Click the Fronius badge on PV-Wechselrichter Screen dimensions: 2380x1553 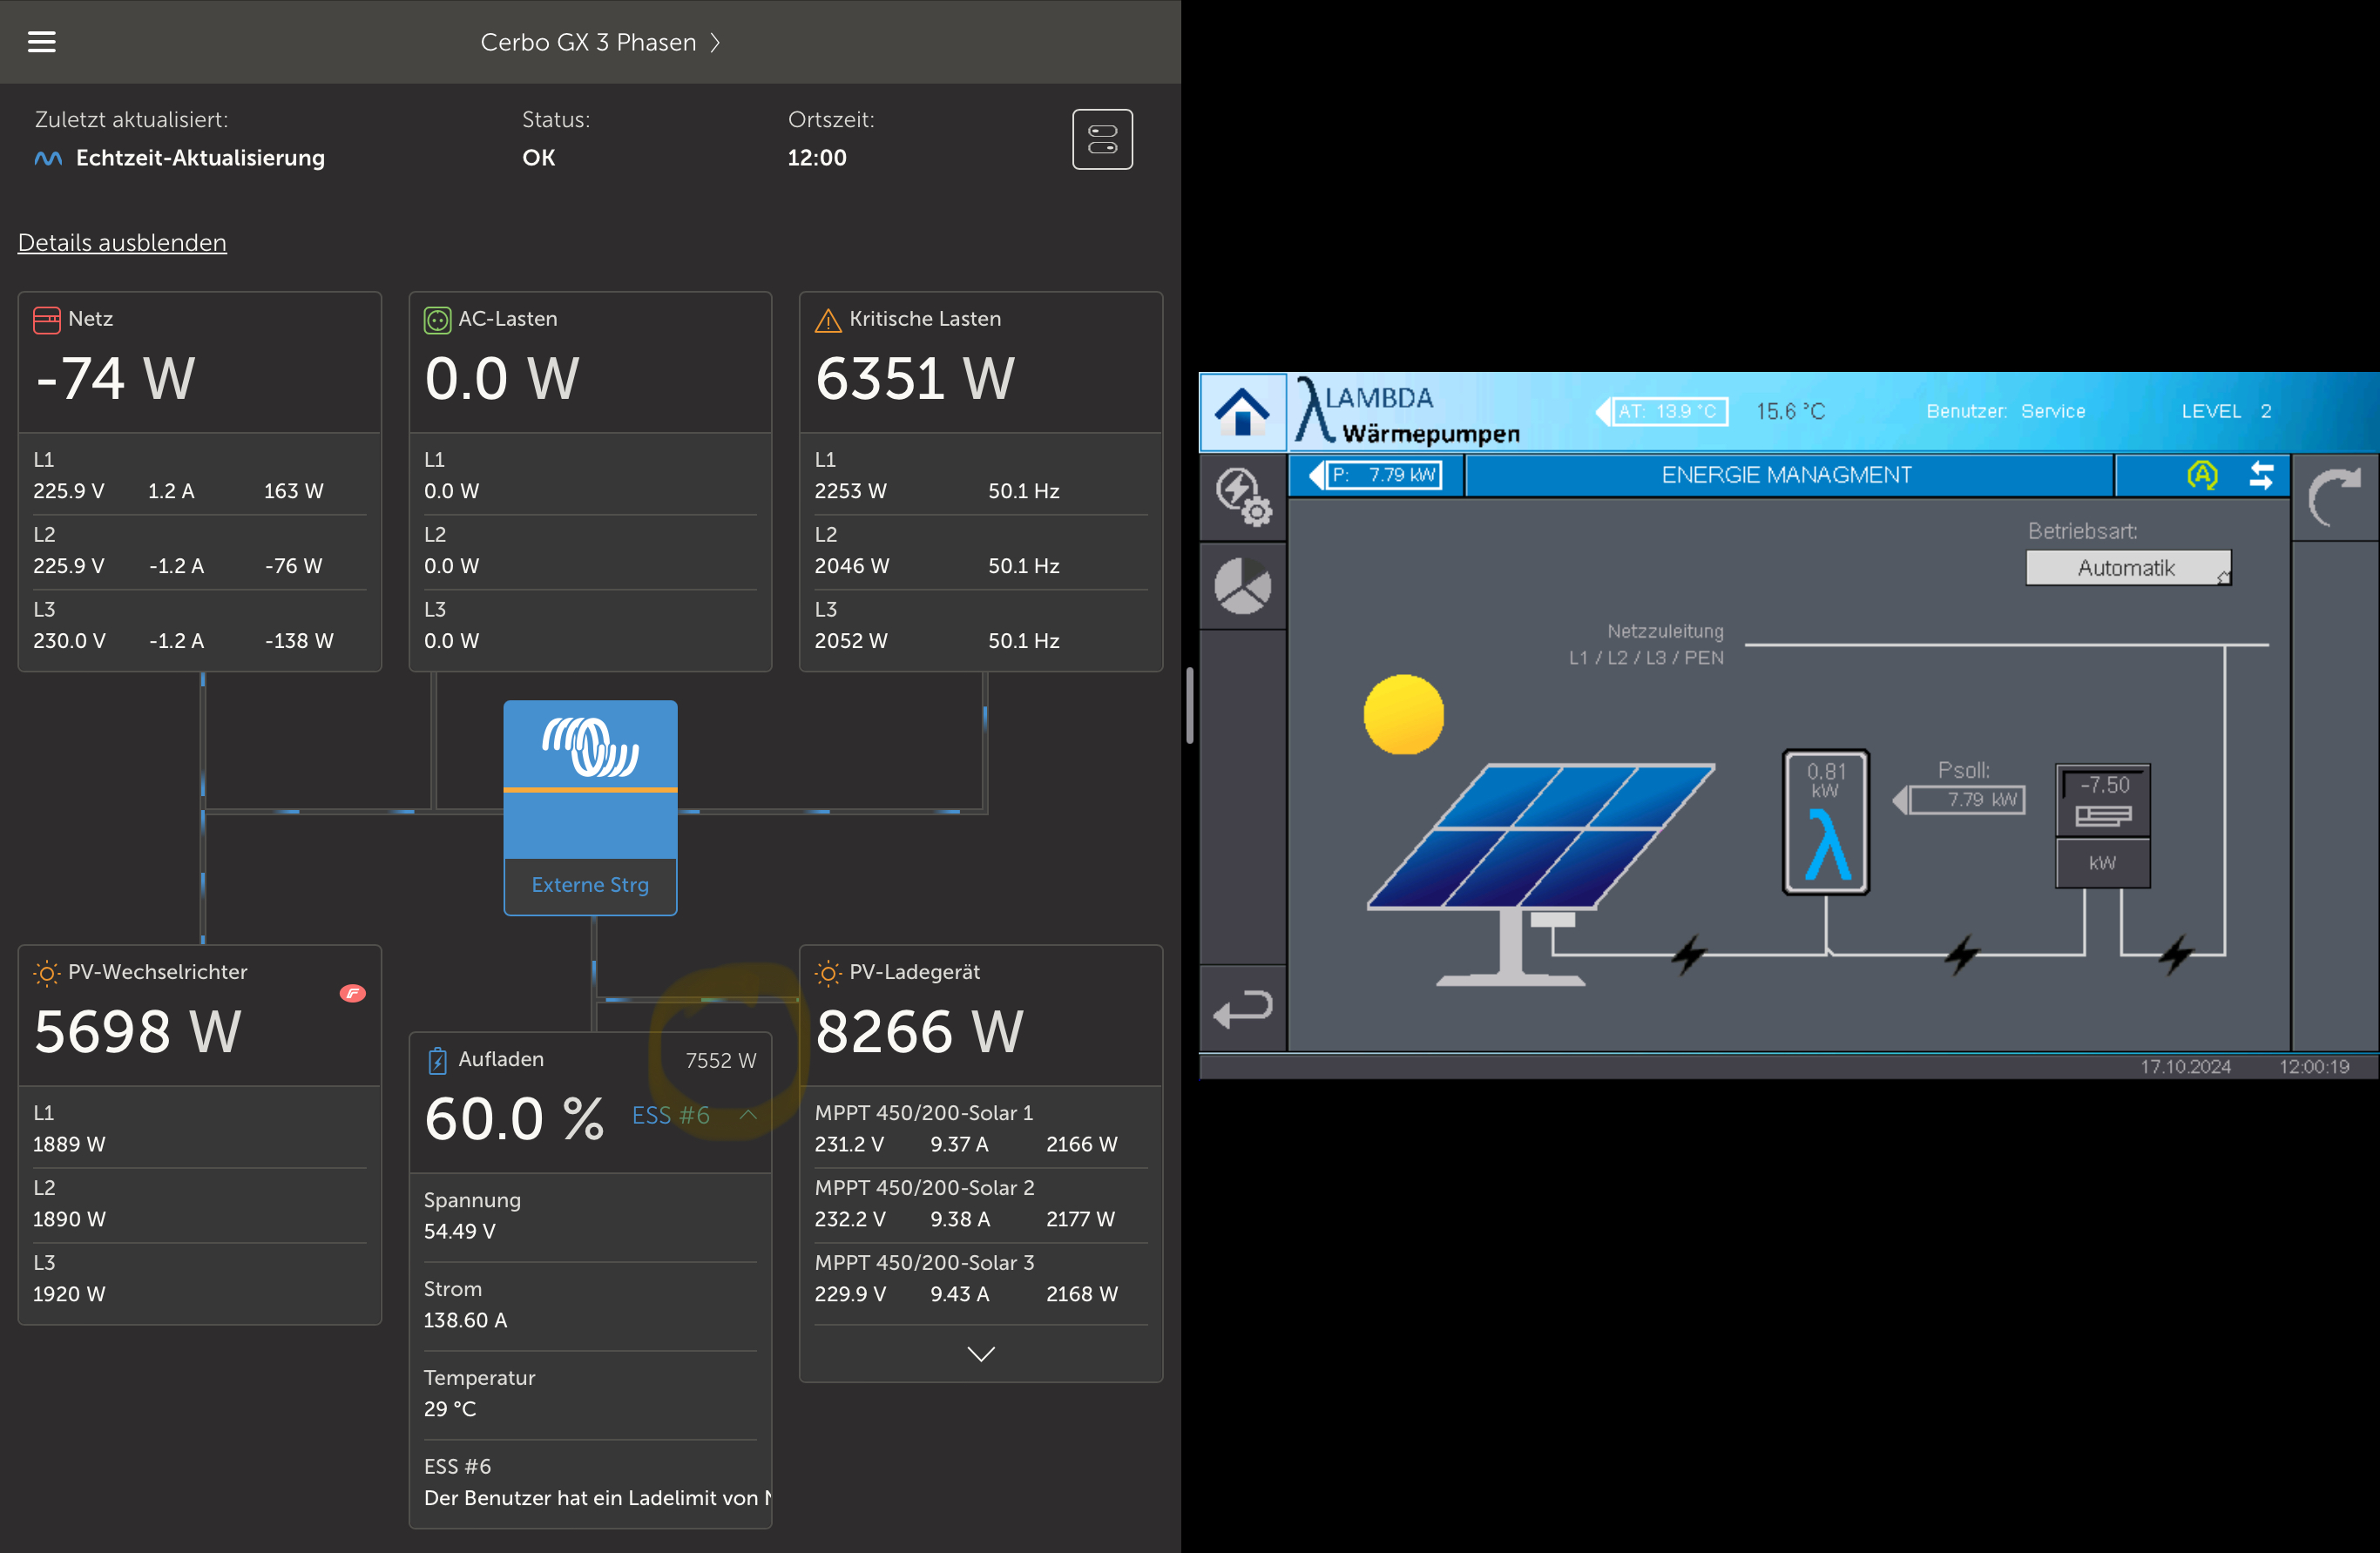point(352,993)
